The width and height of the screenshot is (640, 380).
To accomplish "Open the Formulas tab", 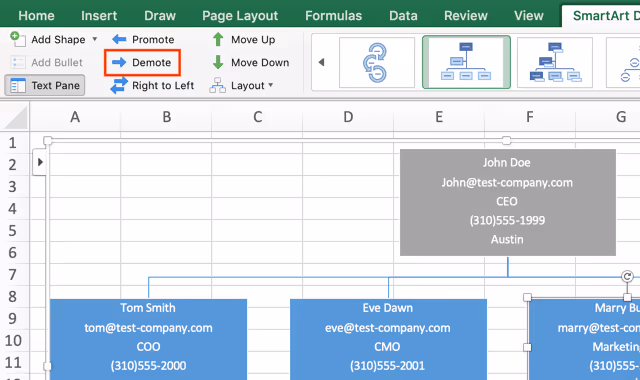I will coord(333,16).
